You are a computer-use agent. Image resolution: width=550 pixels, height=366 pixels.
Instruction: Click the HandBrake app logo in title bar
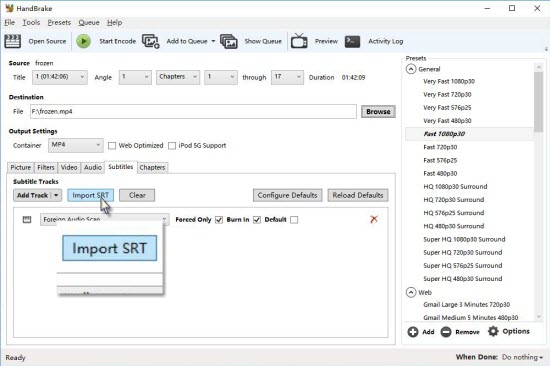coord(9,8)
